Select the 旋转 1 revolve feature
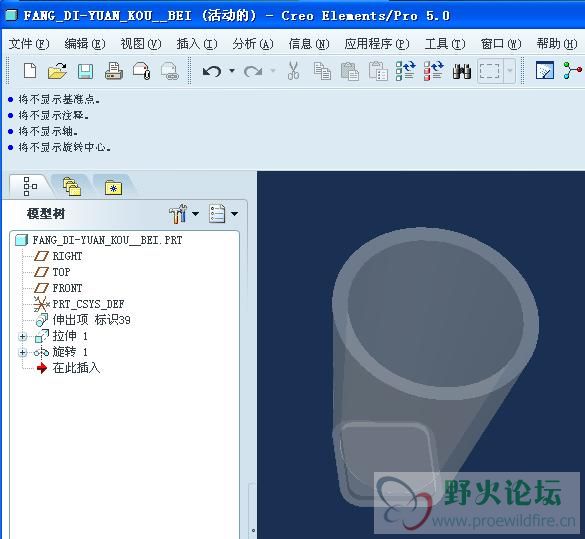 pyautogui.click(x=70, y=352)
